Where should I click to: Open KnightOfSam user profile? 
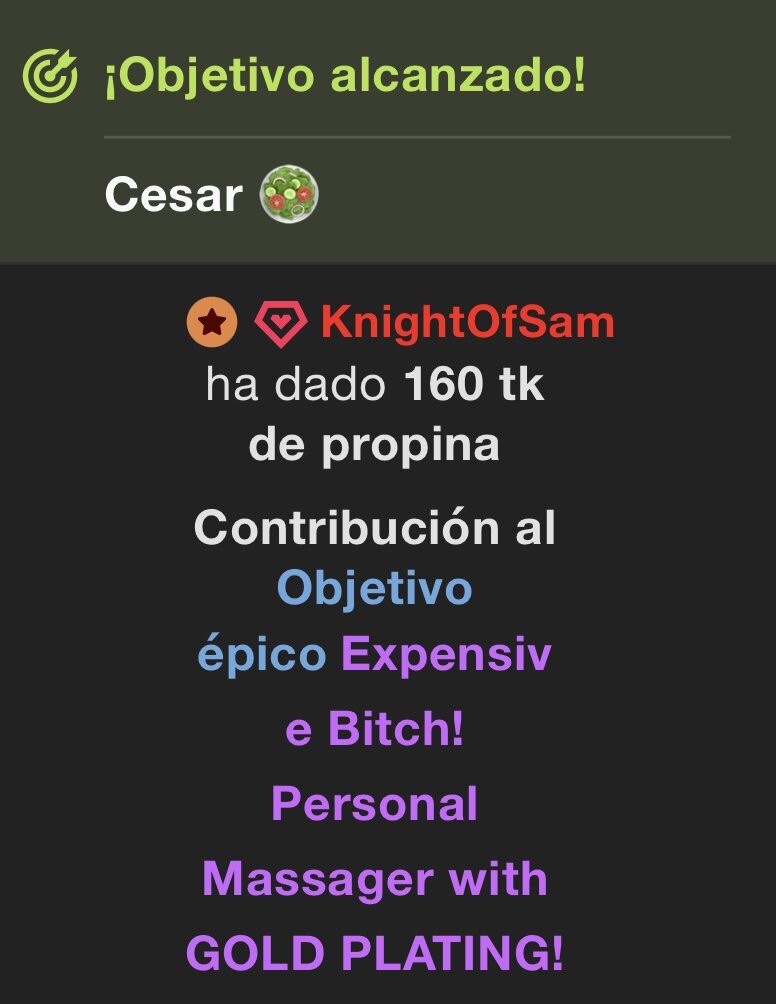467,321
